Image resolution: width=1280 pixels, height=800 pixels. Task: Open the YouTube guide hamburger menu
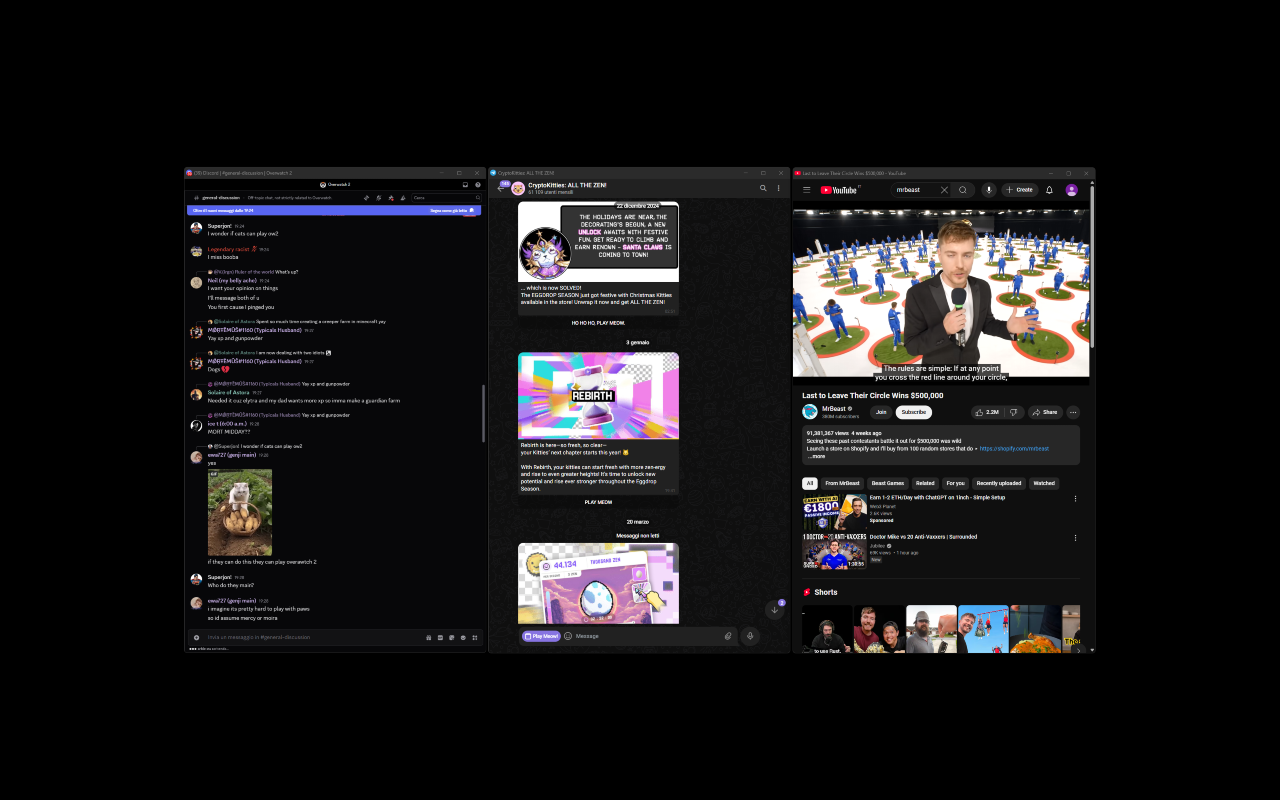[805, 189]
